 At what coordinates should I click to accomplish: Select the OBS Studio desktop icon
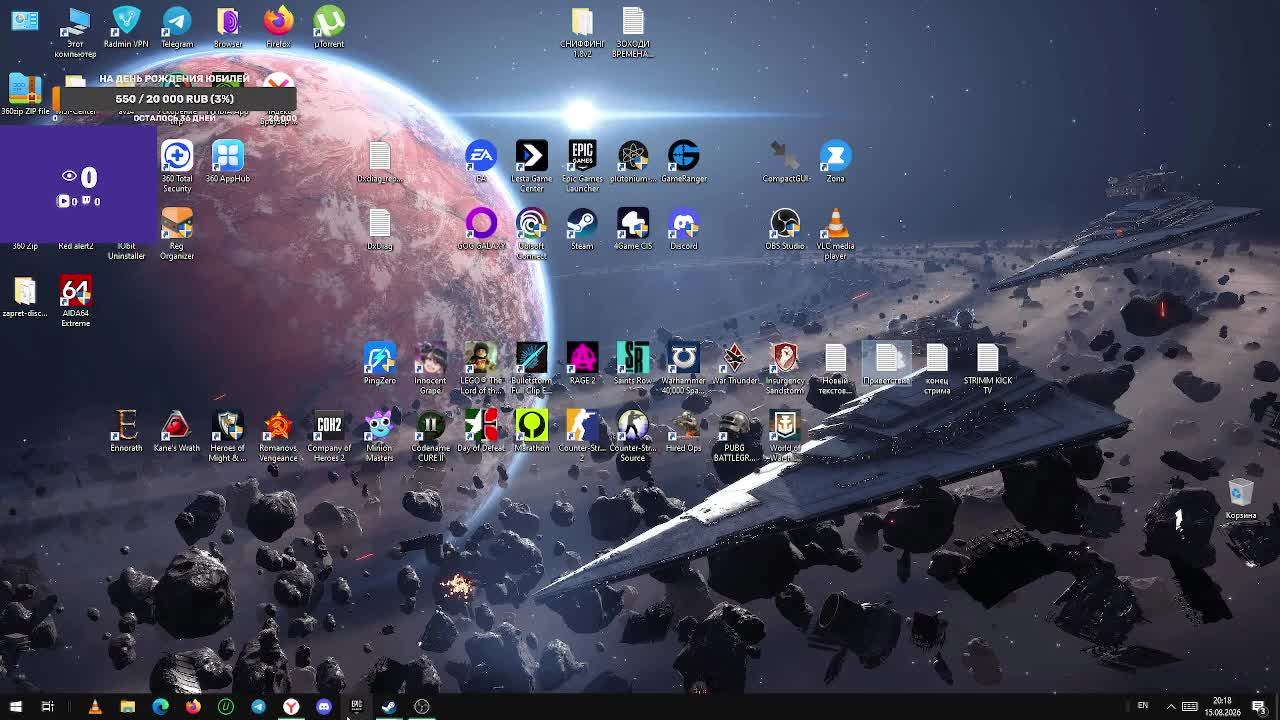[785, 229]
